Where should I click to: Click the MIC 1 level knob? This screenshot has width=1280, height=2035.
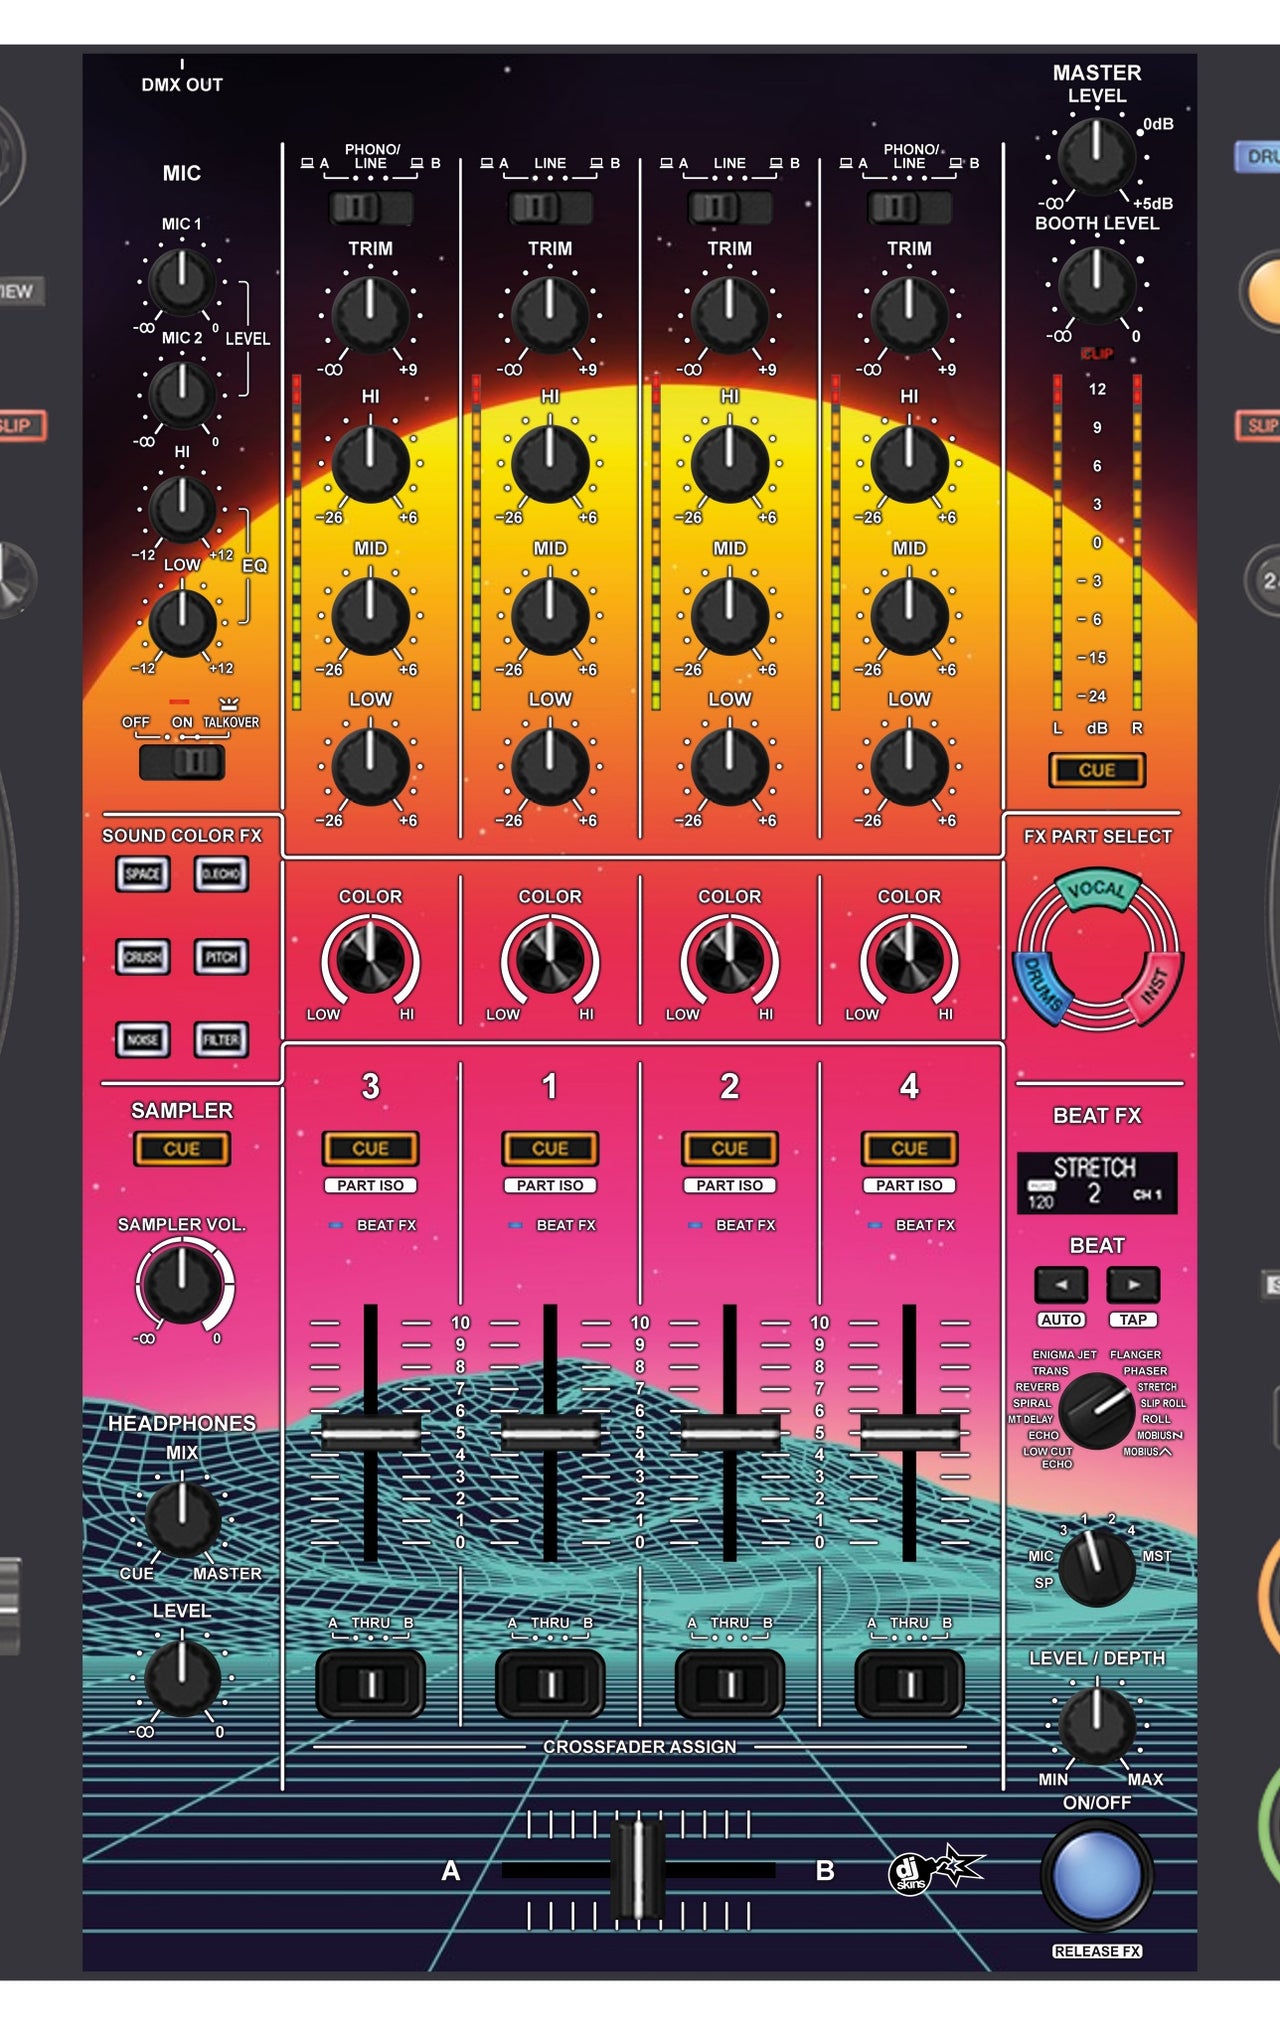pos(182,282)
